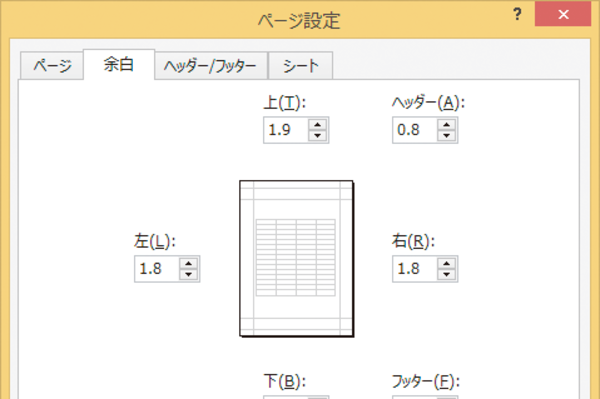Open the ヘッダー/フッター tab
600x399 pixels.
(x=211, y=66)
